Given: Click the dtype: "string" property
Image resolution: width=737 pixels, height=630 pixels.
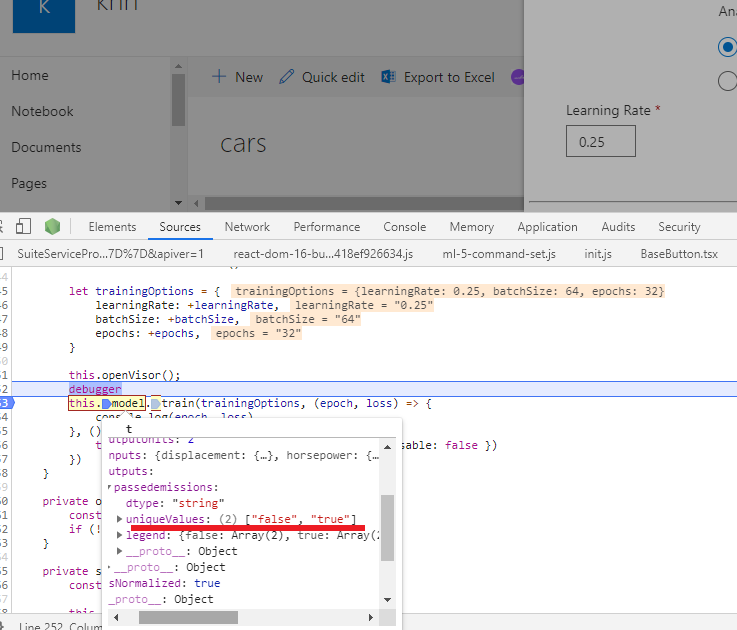Looking at the screenshot, I should pyautogui.click(x=175, y=503).
